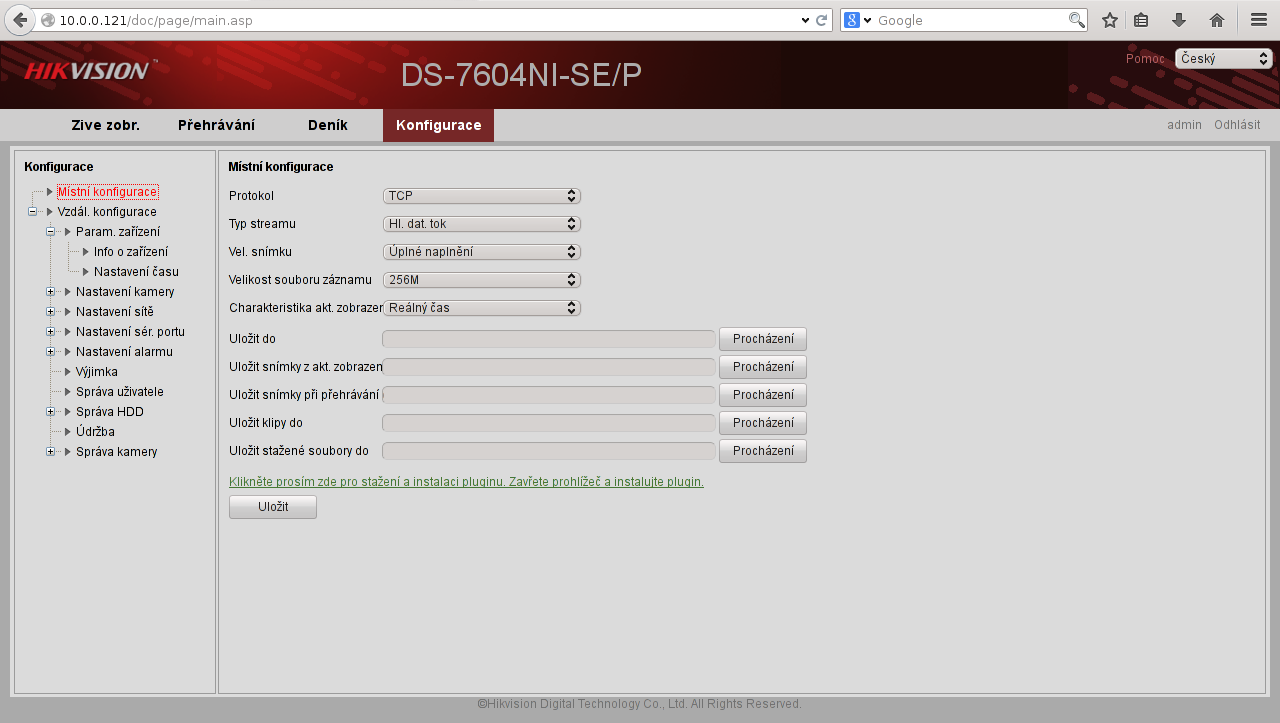Open the Vel. snímku dropdown
This screenshot has height=723, width=1280.
(482, 252)
